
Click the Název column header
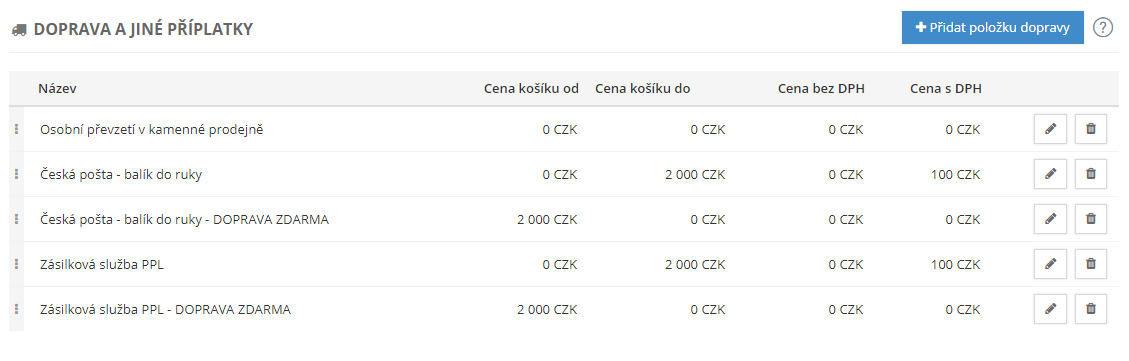[58, 89]
